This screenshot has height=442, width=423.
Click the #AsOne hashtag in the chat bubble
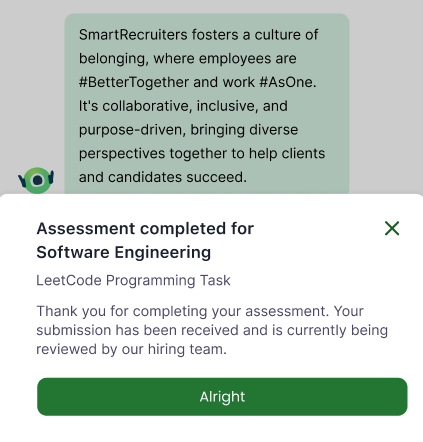pos(288,82)
